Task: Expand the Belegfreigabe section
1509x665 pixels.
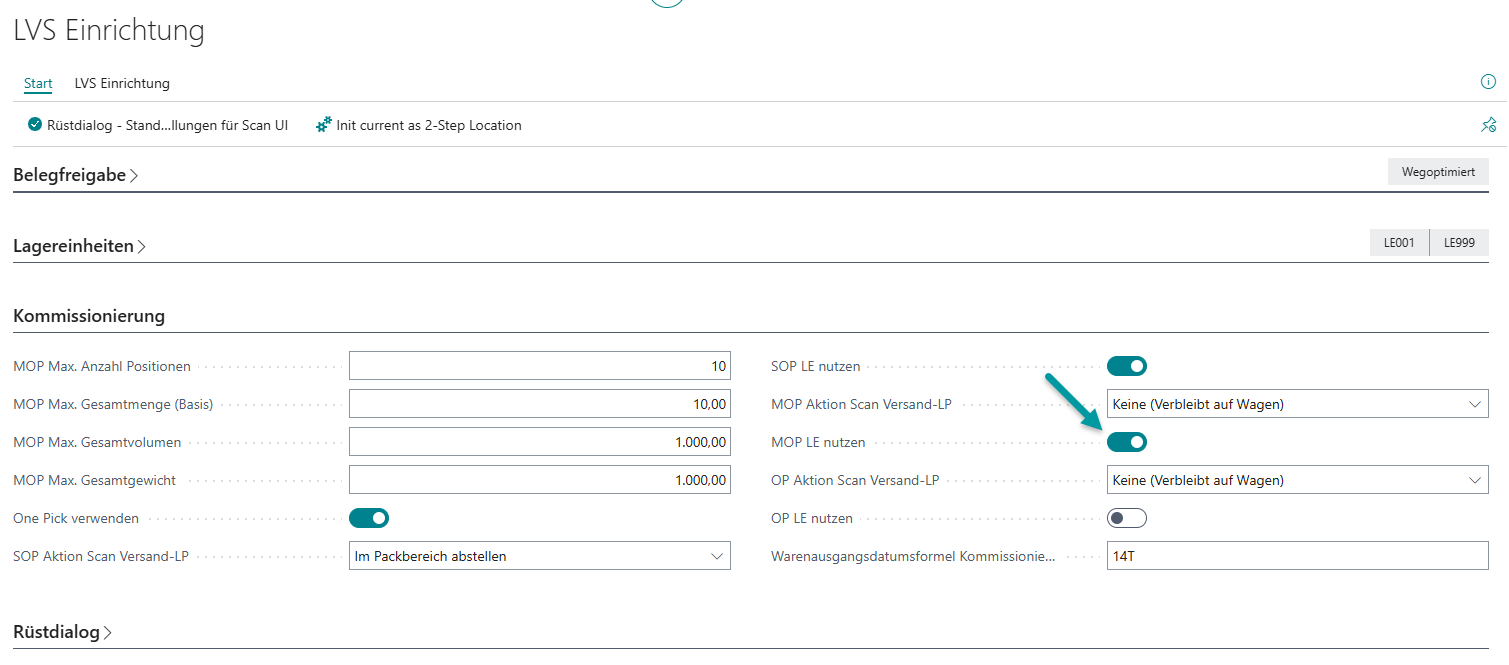Action: (x=76, y=175)
